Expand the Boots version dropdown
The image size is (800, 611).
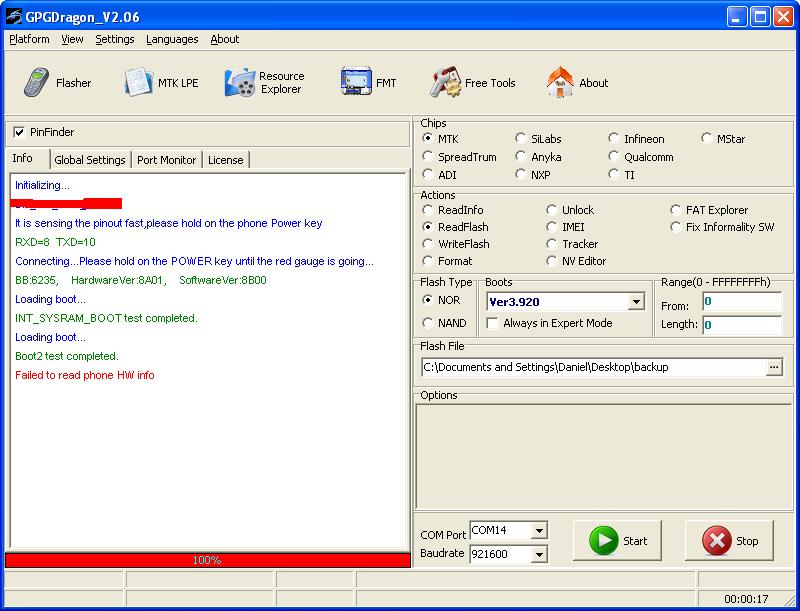[636, 302]
